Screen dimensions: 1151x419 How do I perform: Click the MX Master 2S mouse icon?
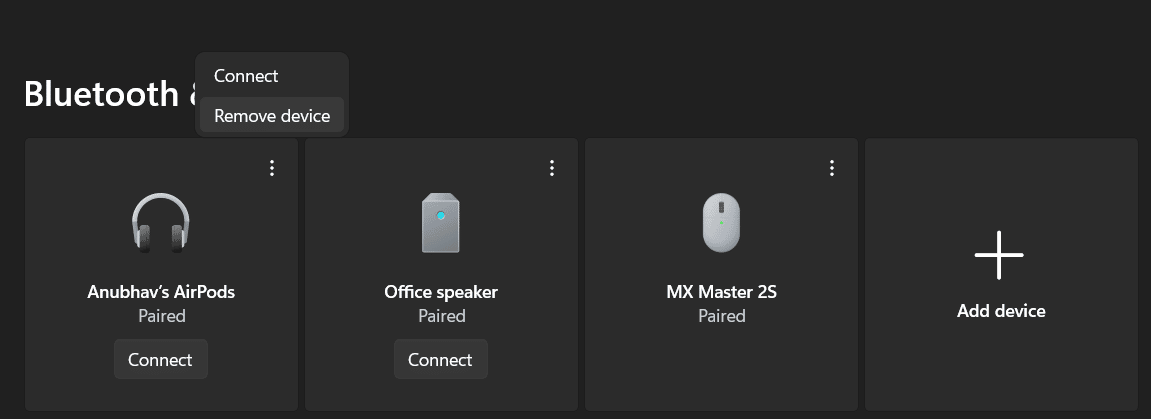click(721, 223)
